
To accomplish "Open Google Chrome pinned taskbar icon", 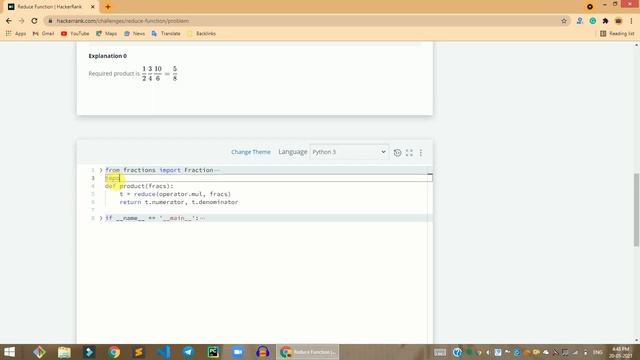I will [x=114, y=352].
